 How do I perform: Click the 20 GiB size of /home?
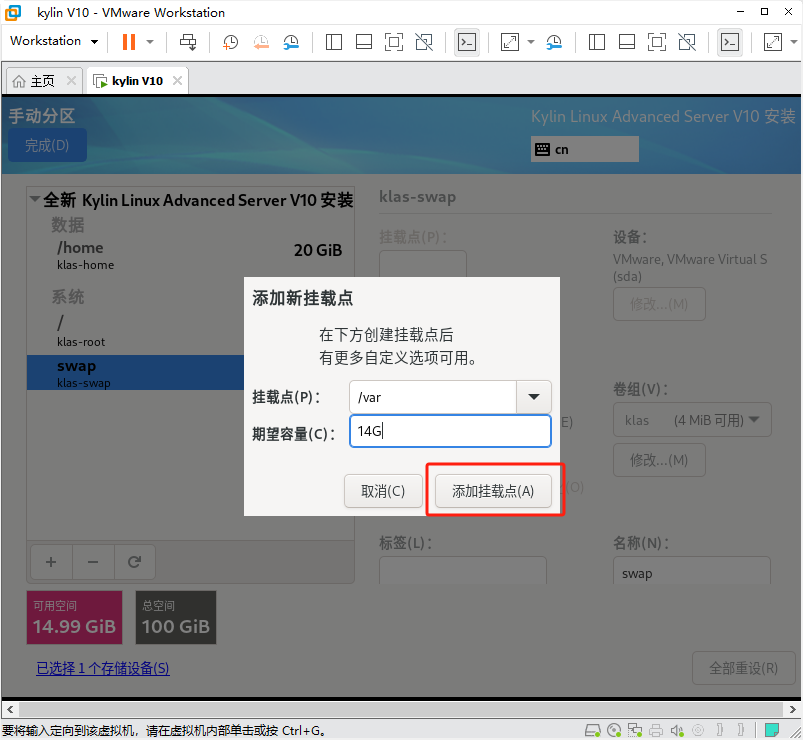[x=318, y=250]
